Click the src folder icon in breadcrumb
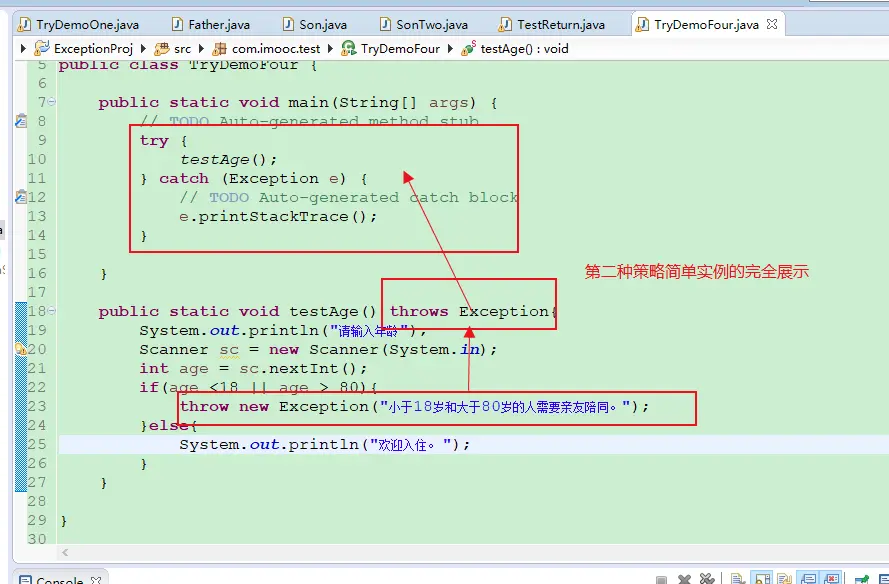Viewport: 889px width, 584px height. [x=162, y=48]
